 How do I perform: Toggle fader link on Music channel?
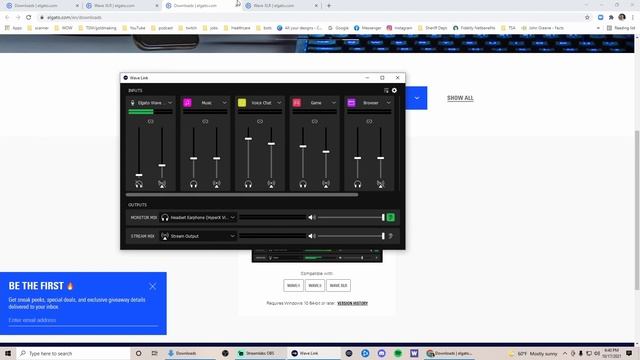pyautogui.click(x=205, y=122)
